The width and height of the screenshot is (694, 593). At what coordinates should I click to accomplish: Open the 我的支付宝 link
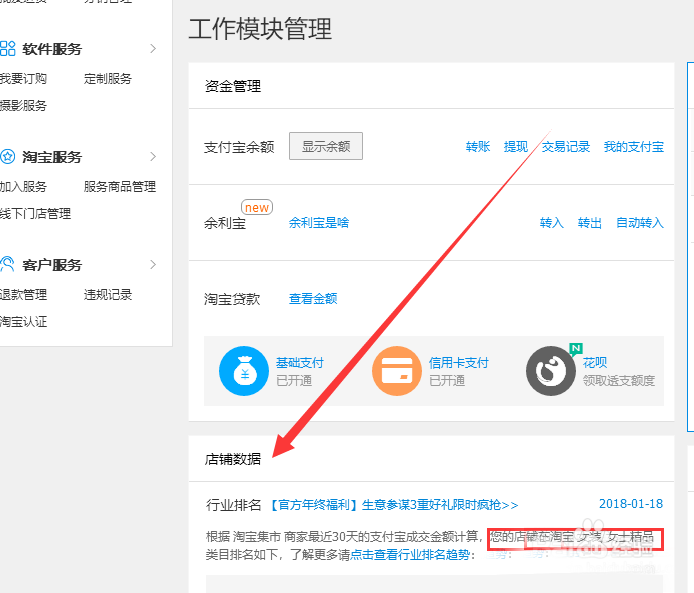(x=634, y=146)
